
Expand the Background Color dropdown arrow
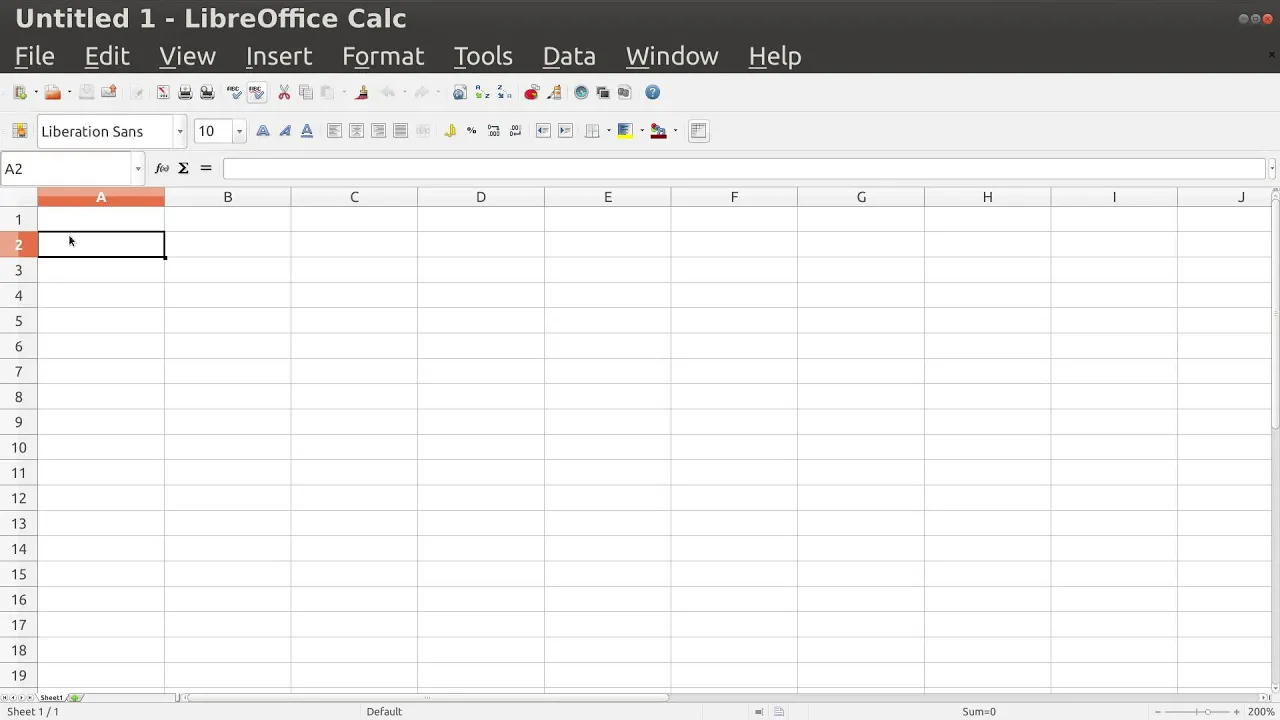coord(642,131)
